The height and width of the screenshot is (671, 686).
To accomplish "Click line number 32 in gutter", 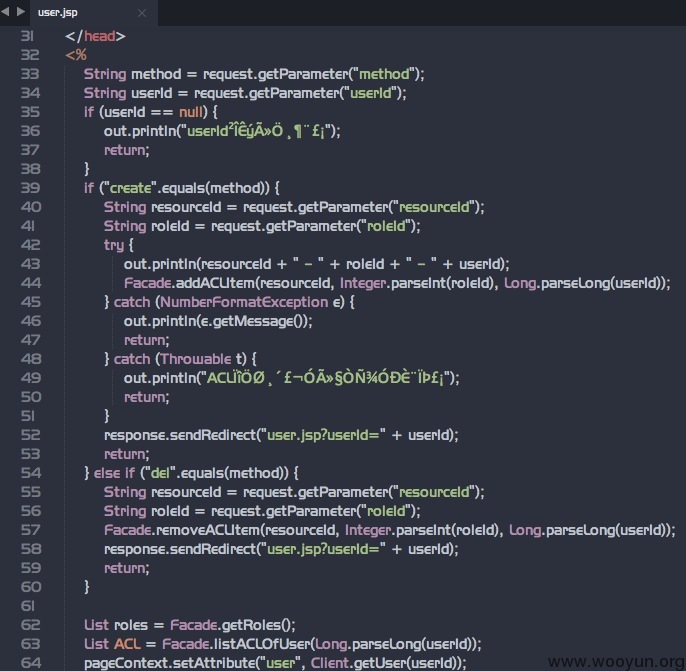I will click(30, 55).
